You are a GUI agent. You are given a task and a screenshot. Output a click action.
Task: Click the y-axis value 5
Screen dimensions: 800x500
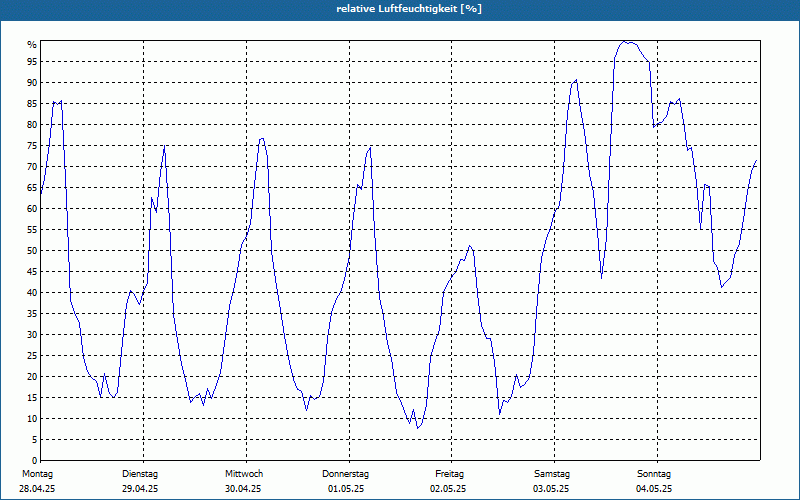[34, 440]
